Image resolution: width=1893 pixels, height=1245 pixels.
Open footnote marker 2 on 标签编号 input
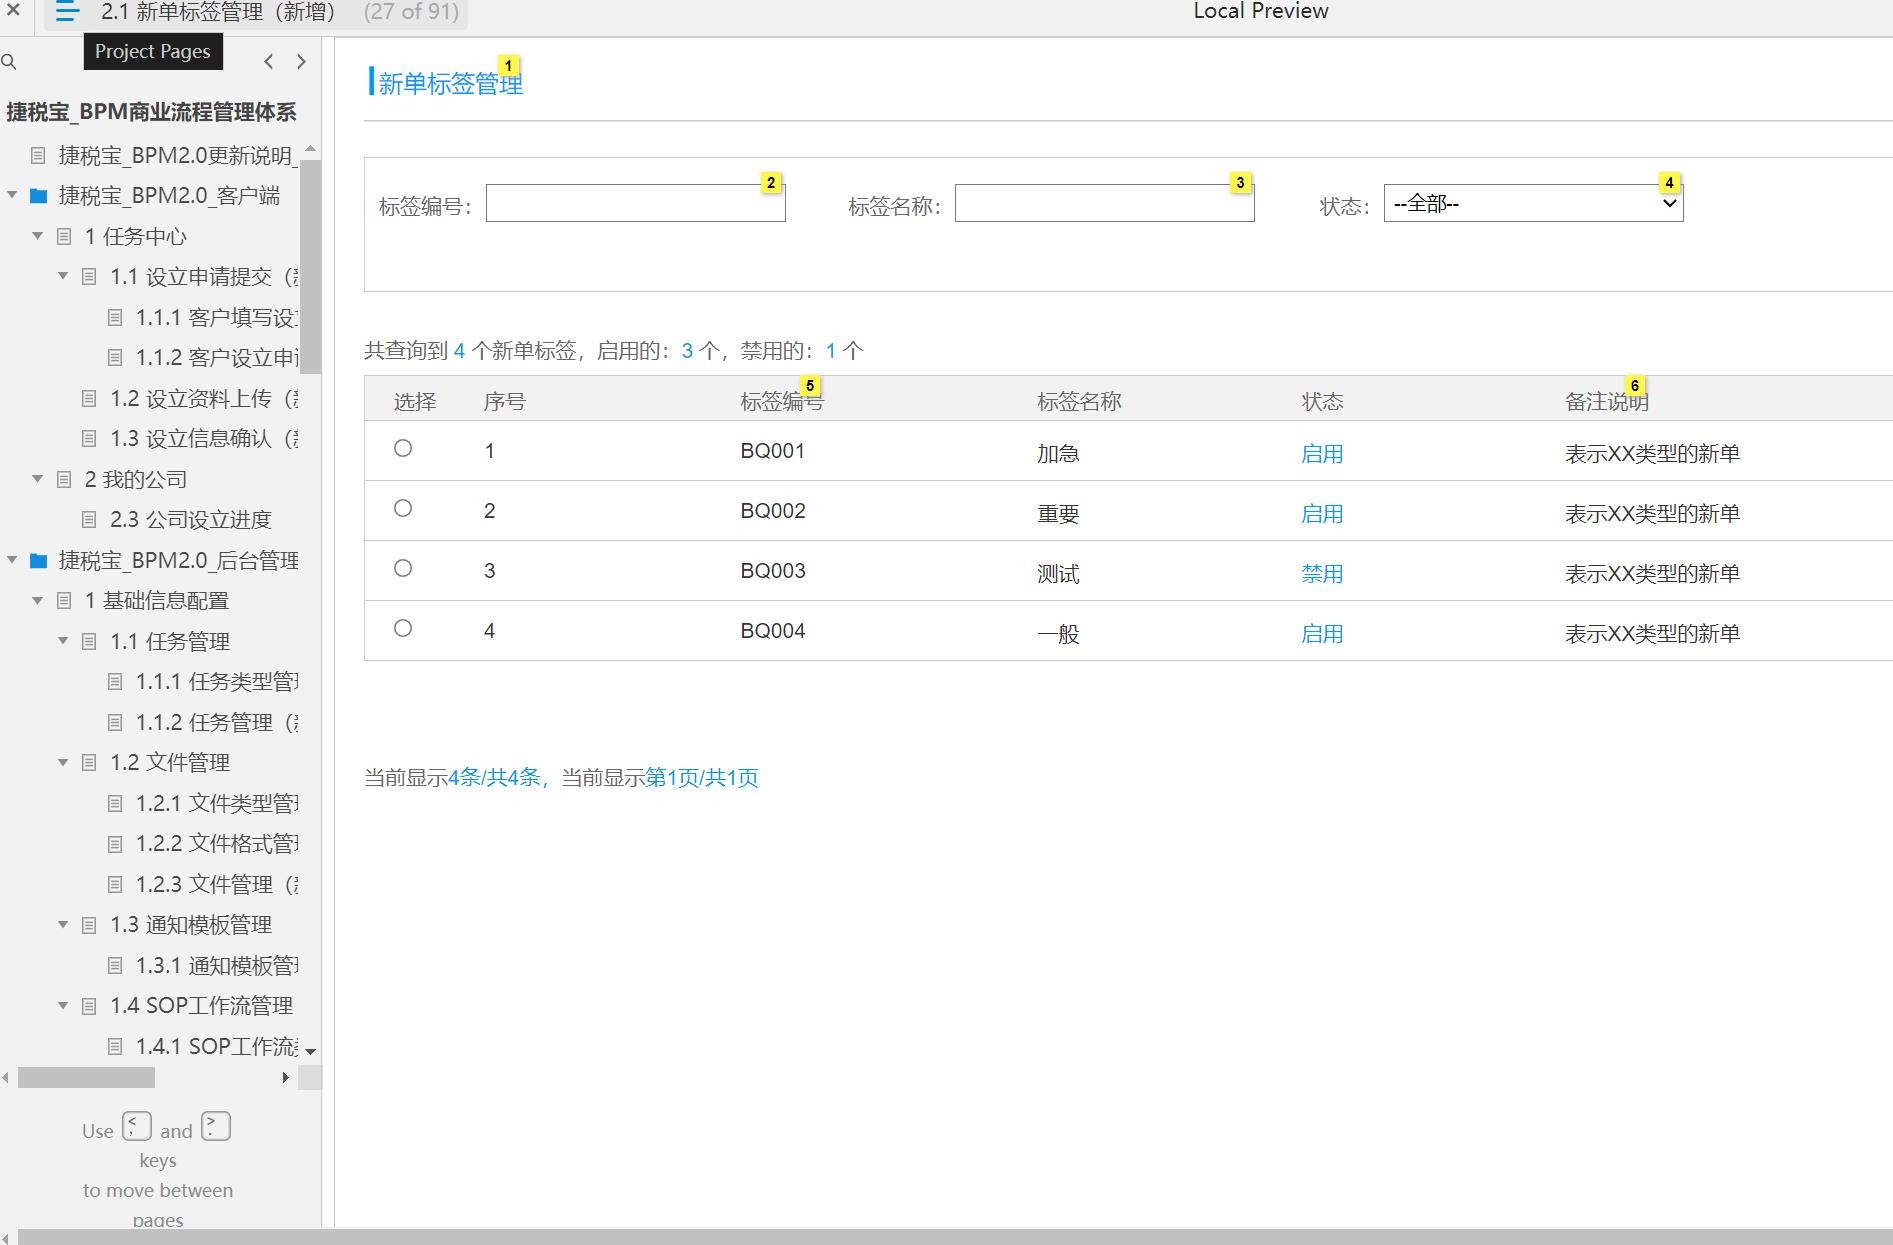[x=771, y=183]
